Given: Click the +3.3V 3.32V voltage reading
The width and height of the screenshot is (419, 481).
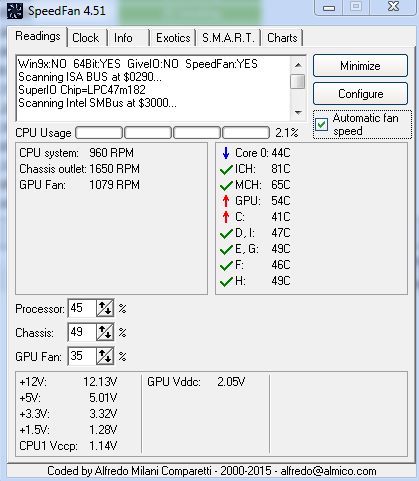Looking at the screenshot, I should coord(68,414).
